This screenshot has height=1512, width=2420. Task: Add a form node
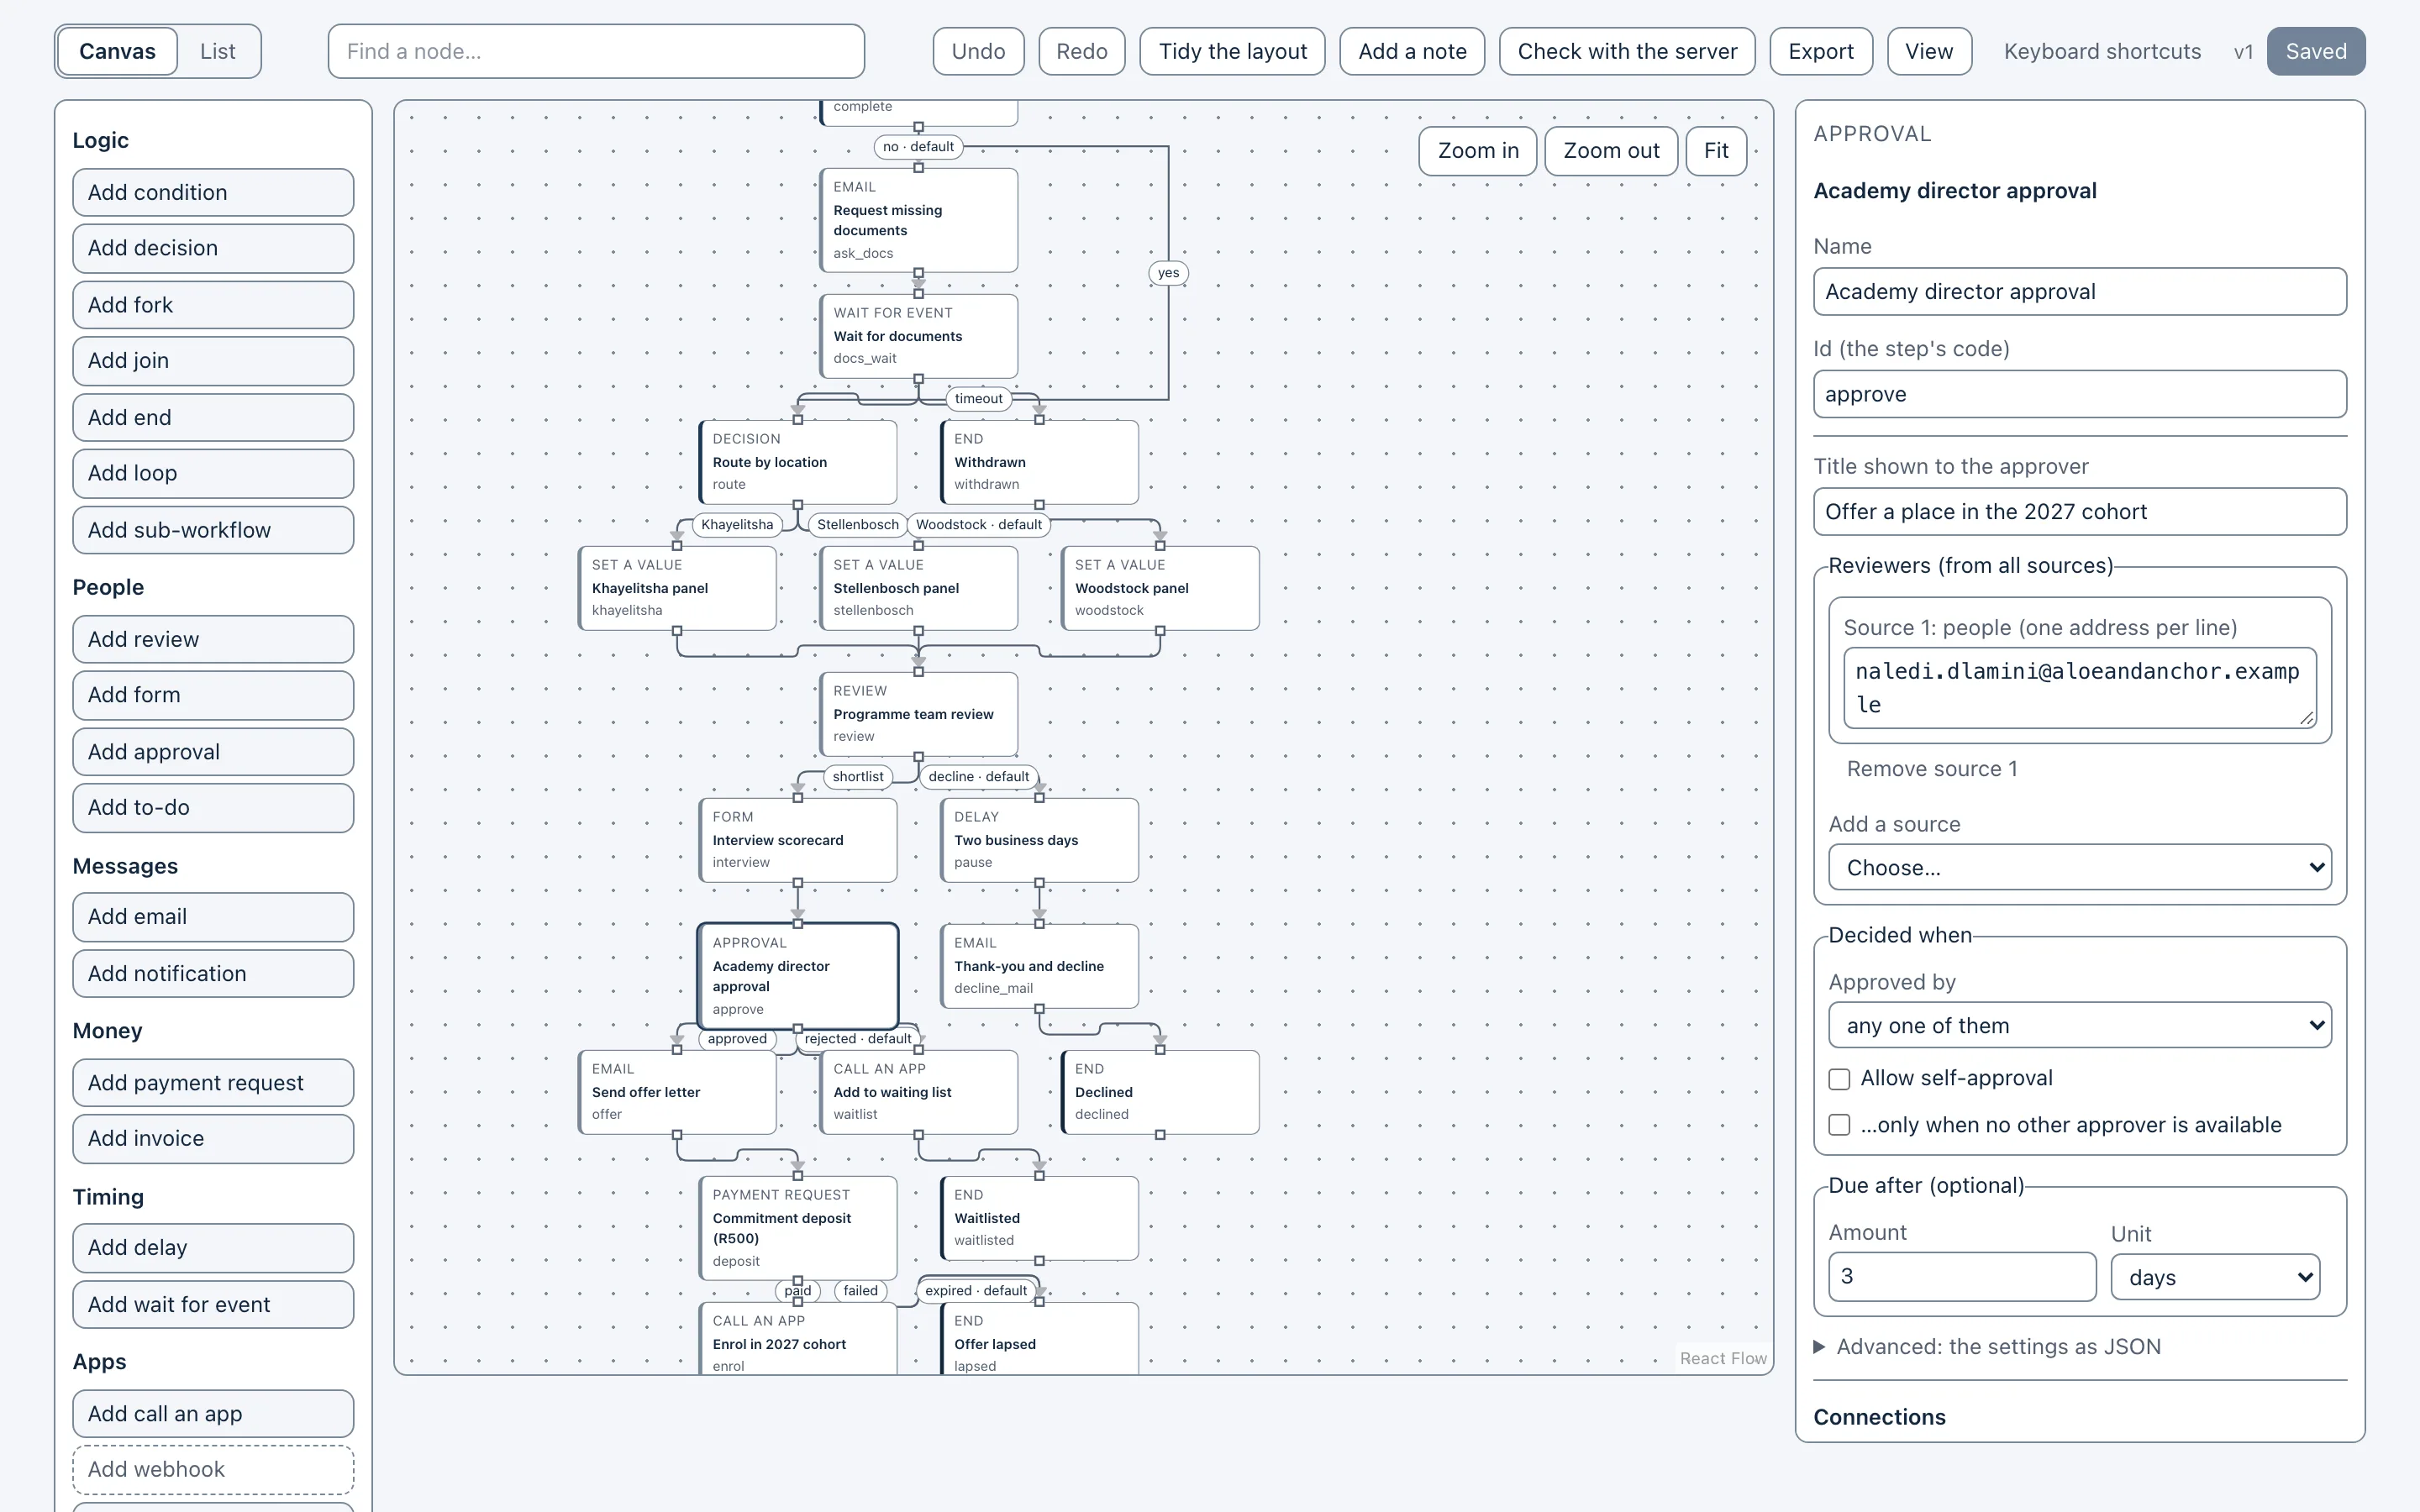click(x=213, y=695)
